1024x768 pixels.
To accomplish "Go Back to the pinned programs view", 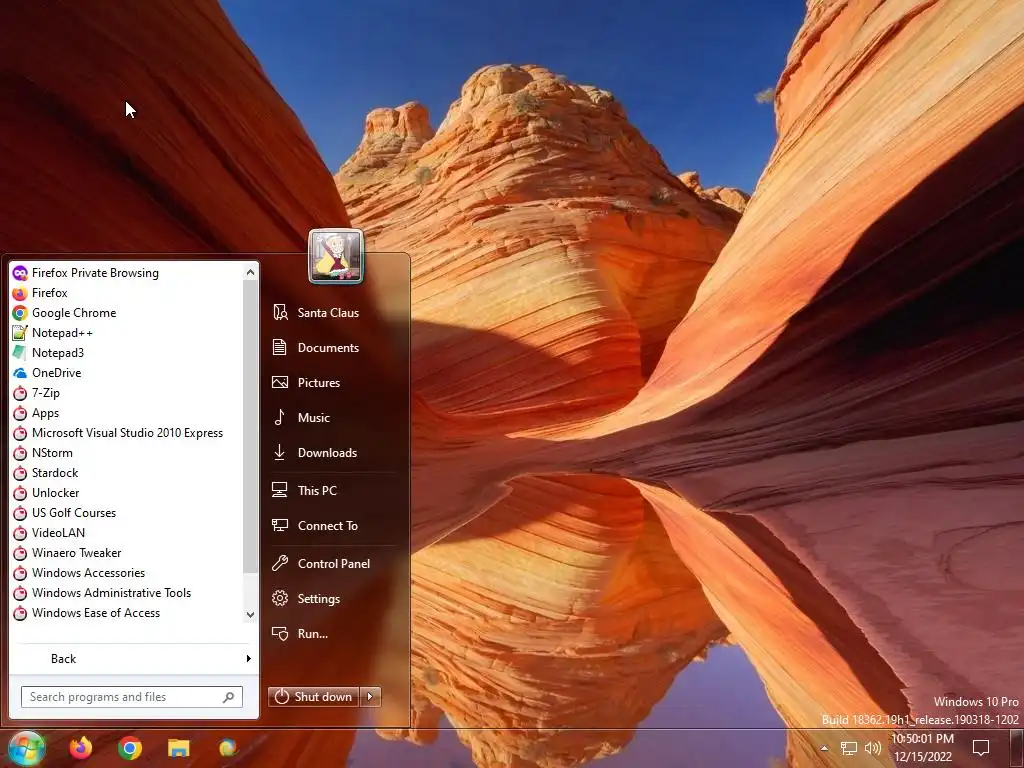I will 133,659.
